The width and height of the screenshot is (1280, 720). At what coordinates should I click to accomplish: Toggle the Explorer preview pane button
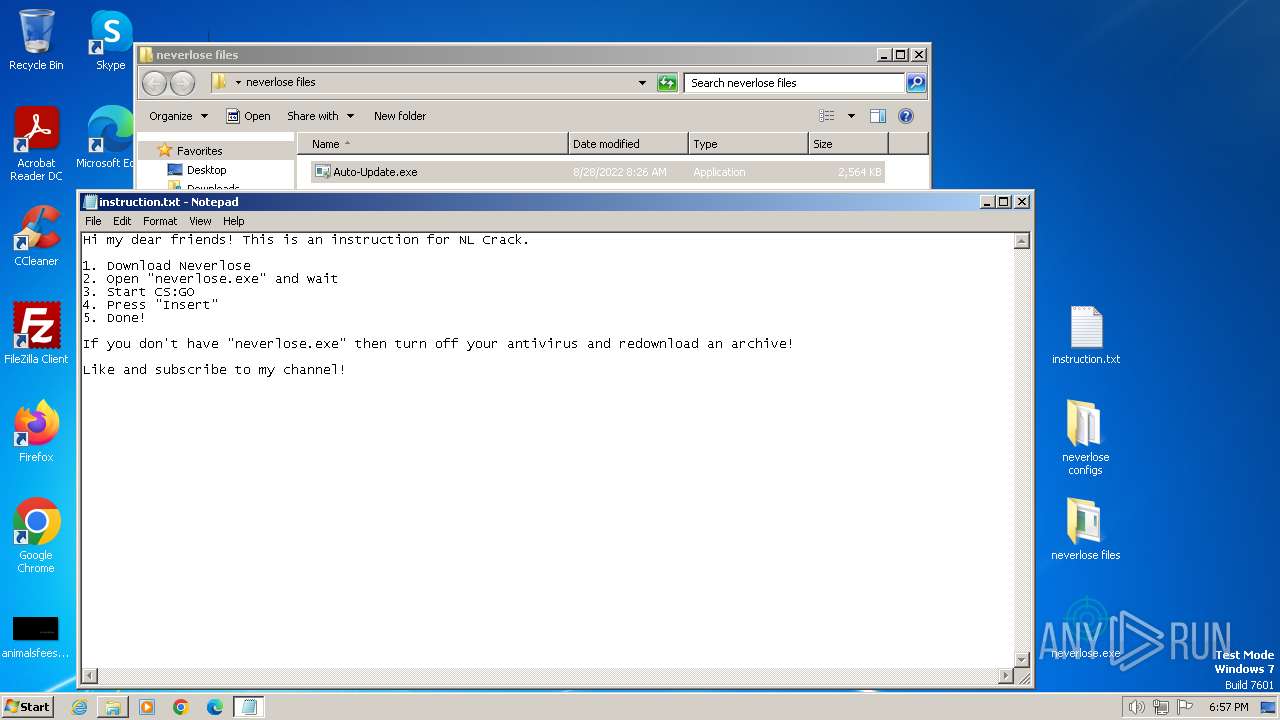click(877, 116)
